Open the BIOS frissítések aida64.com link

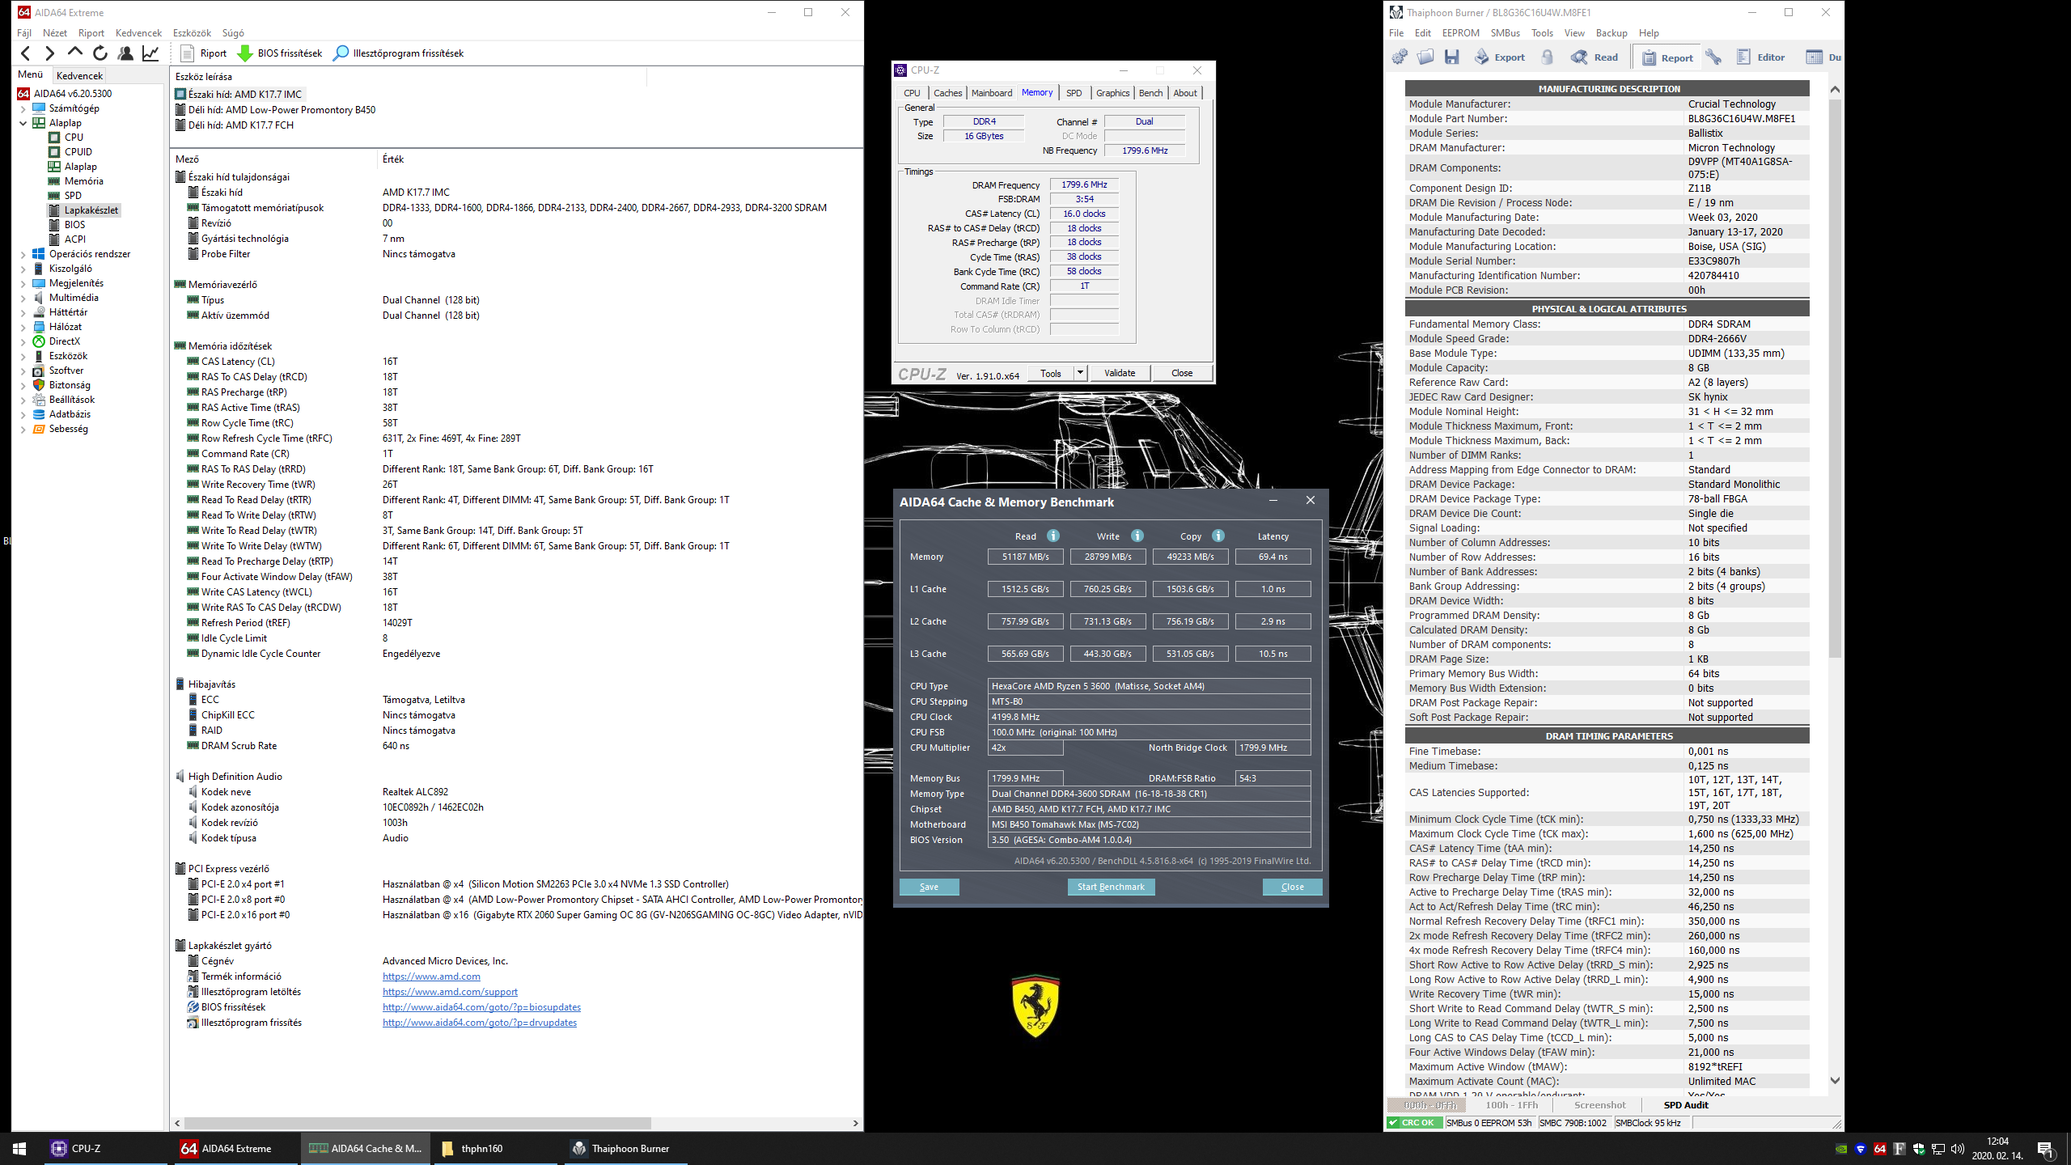(481, 1007)
